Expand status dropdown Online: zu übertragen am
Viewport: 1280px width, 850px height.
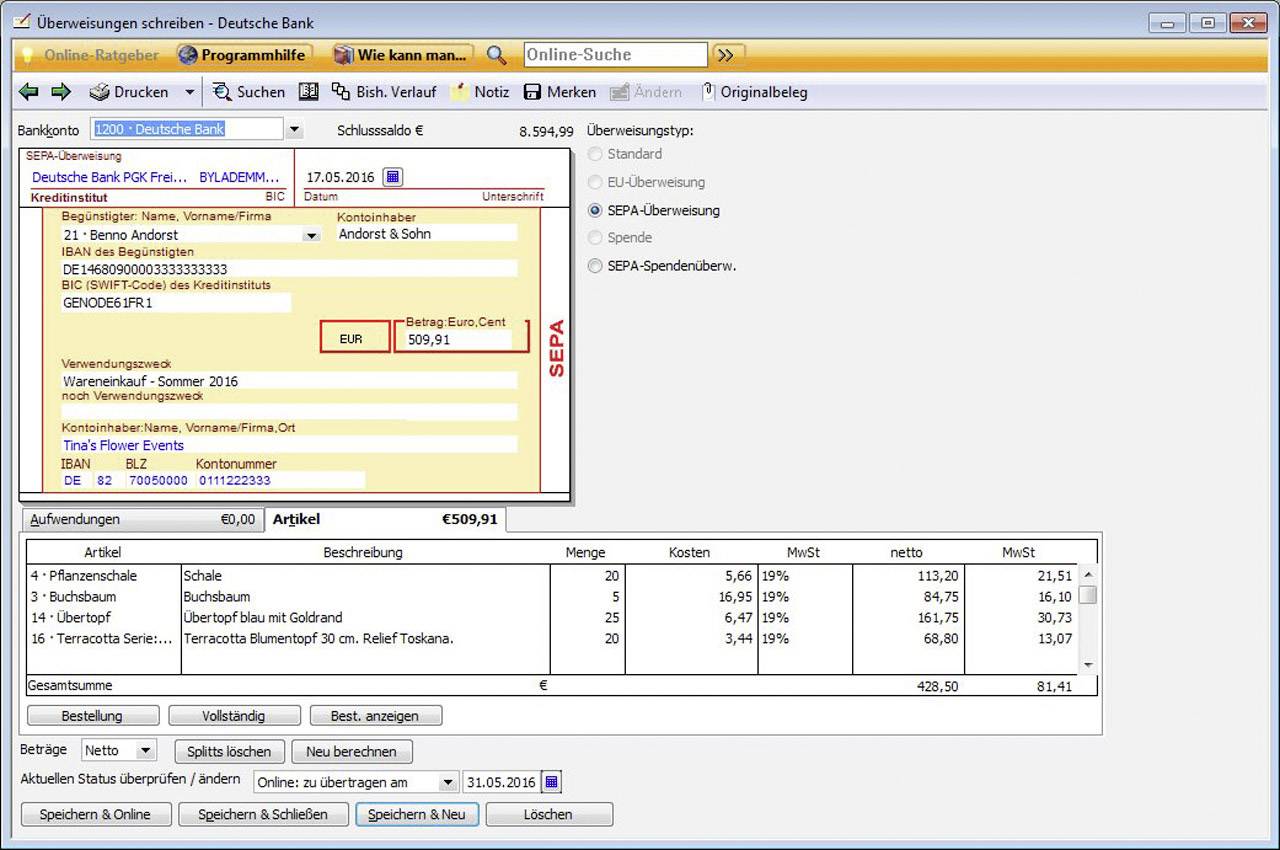point(446,782)
